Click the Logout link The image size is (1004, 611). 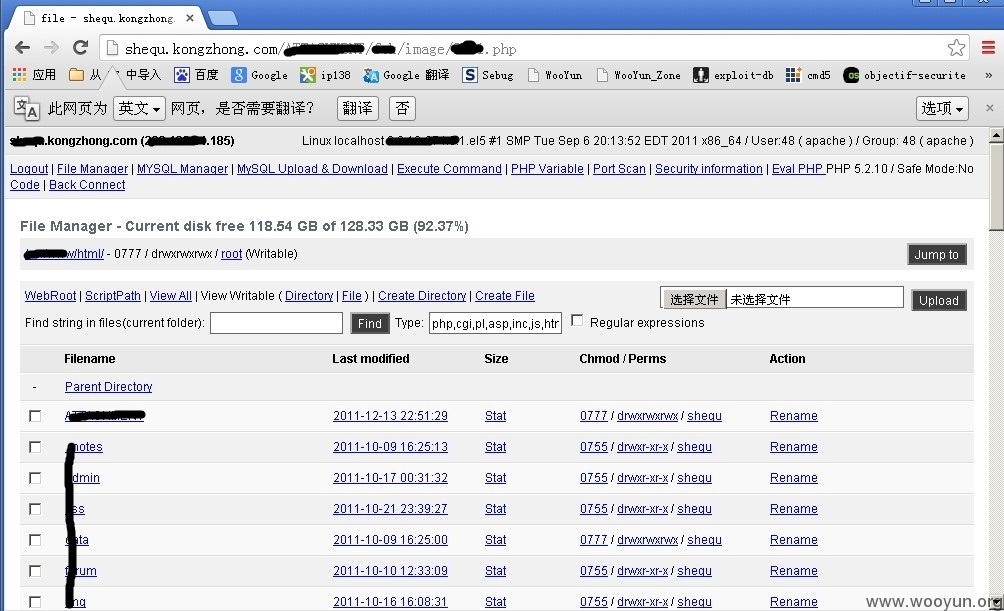(x=29, y=168)
